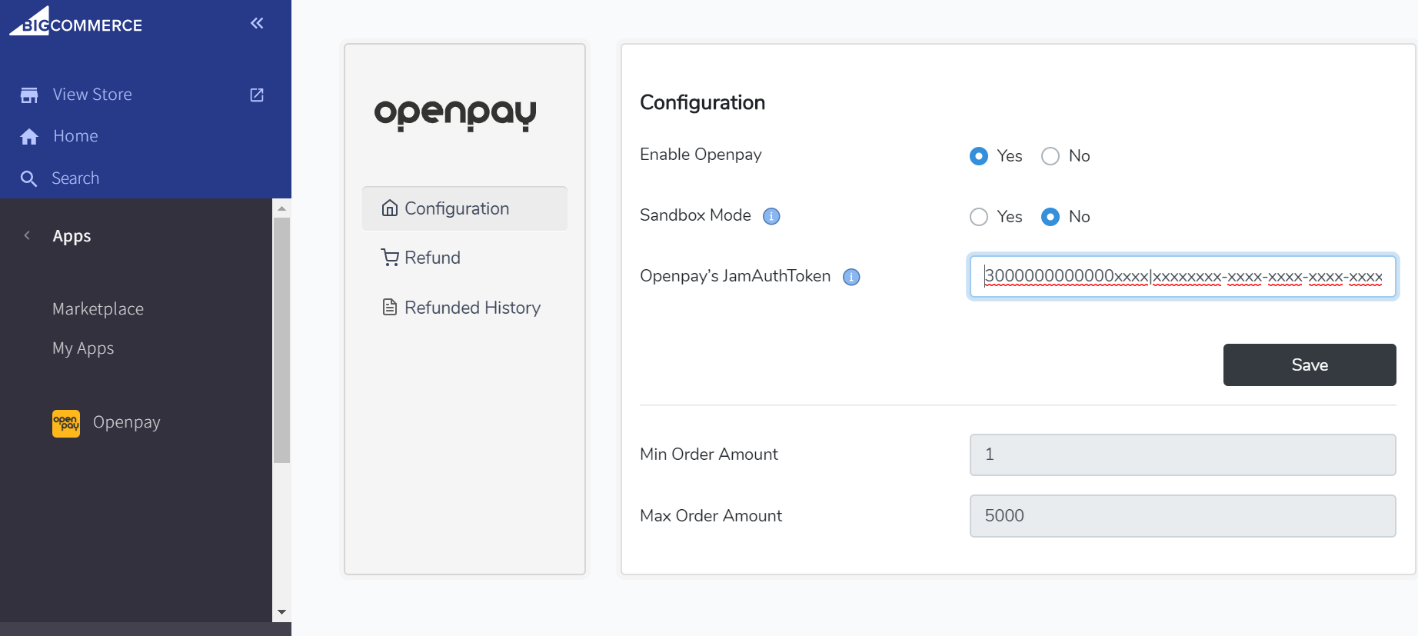Click into the JamAuthToken input field

coord(1182,276)
